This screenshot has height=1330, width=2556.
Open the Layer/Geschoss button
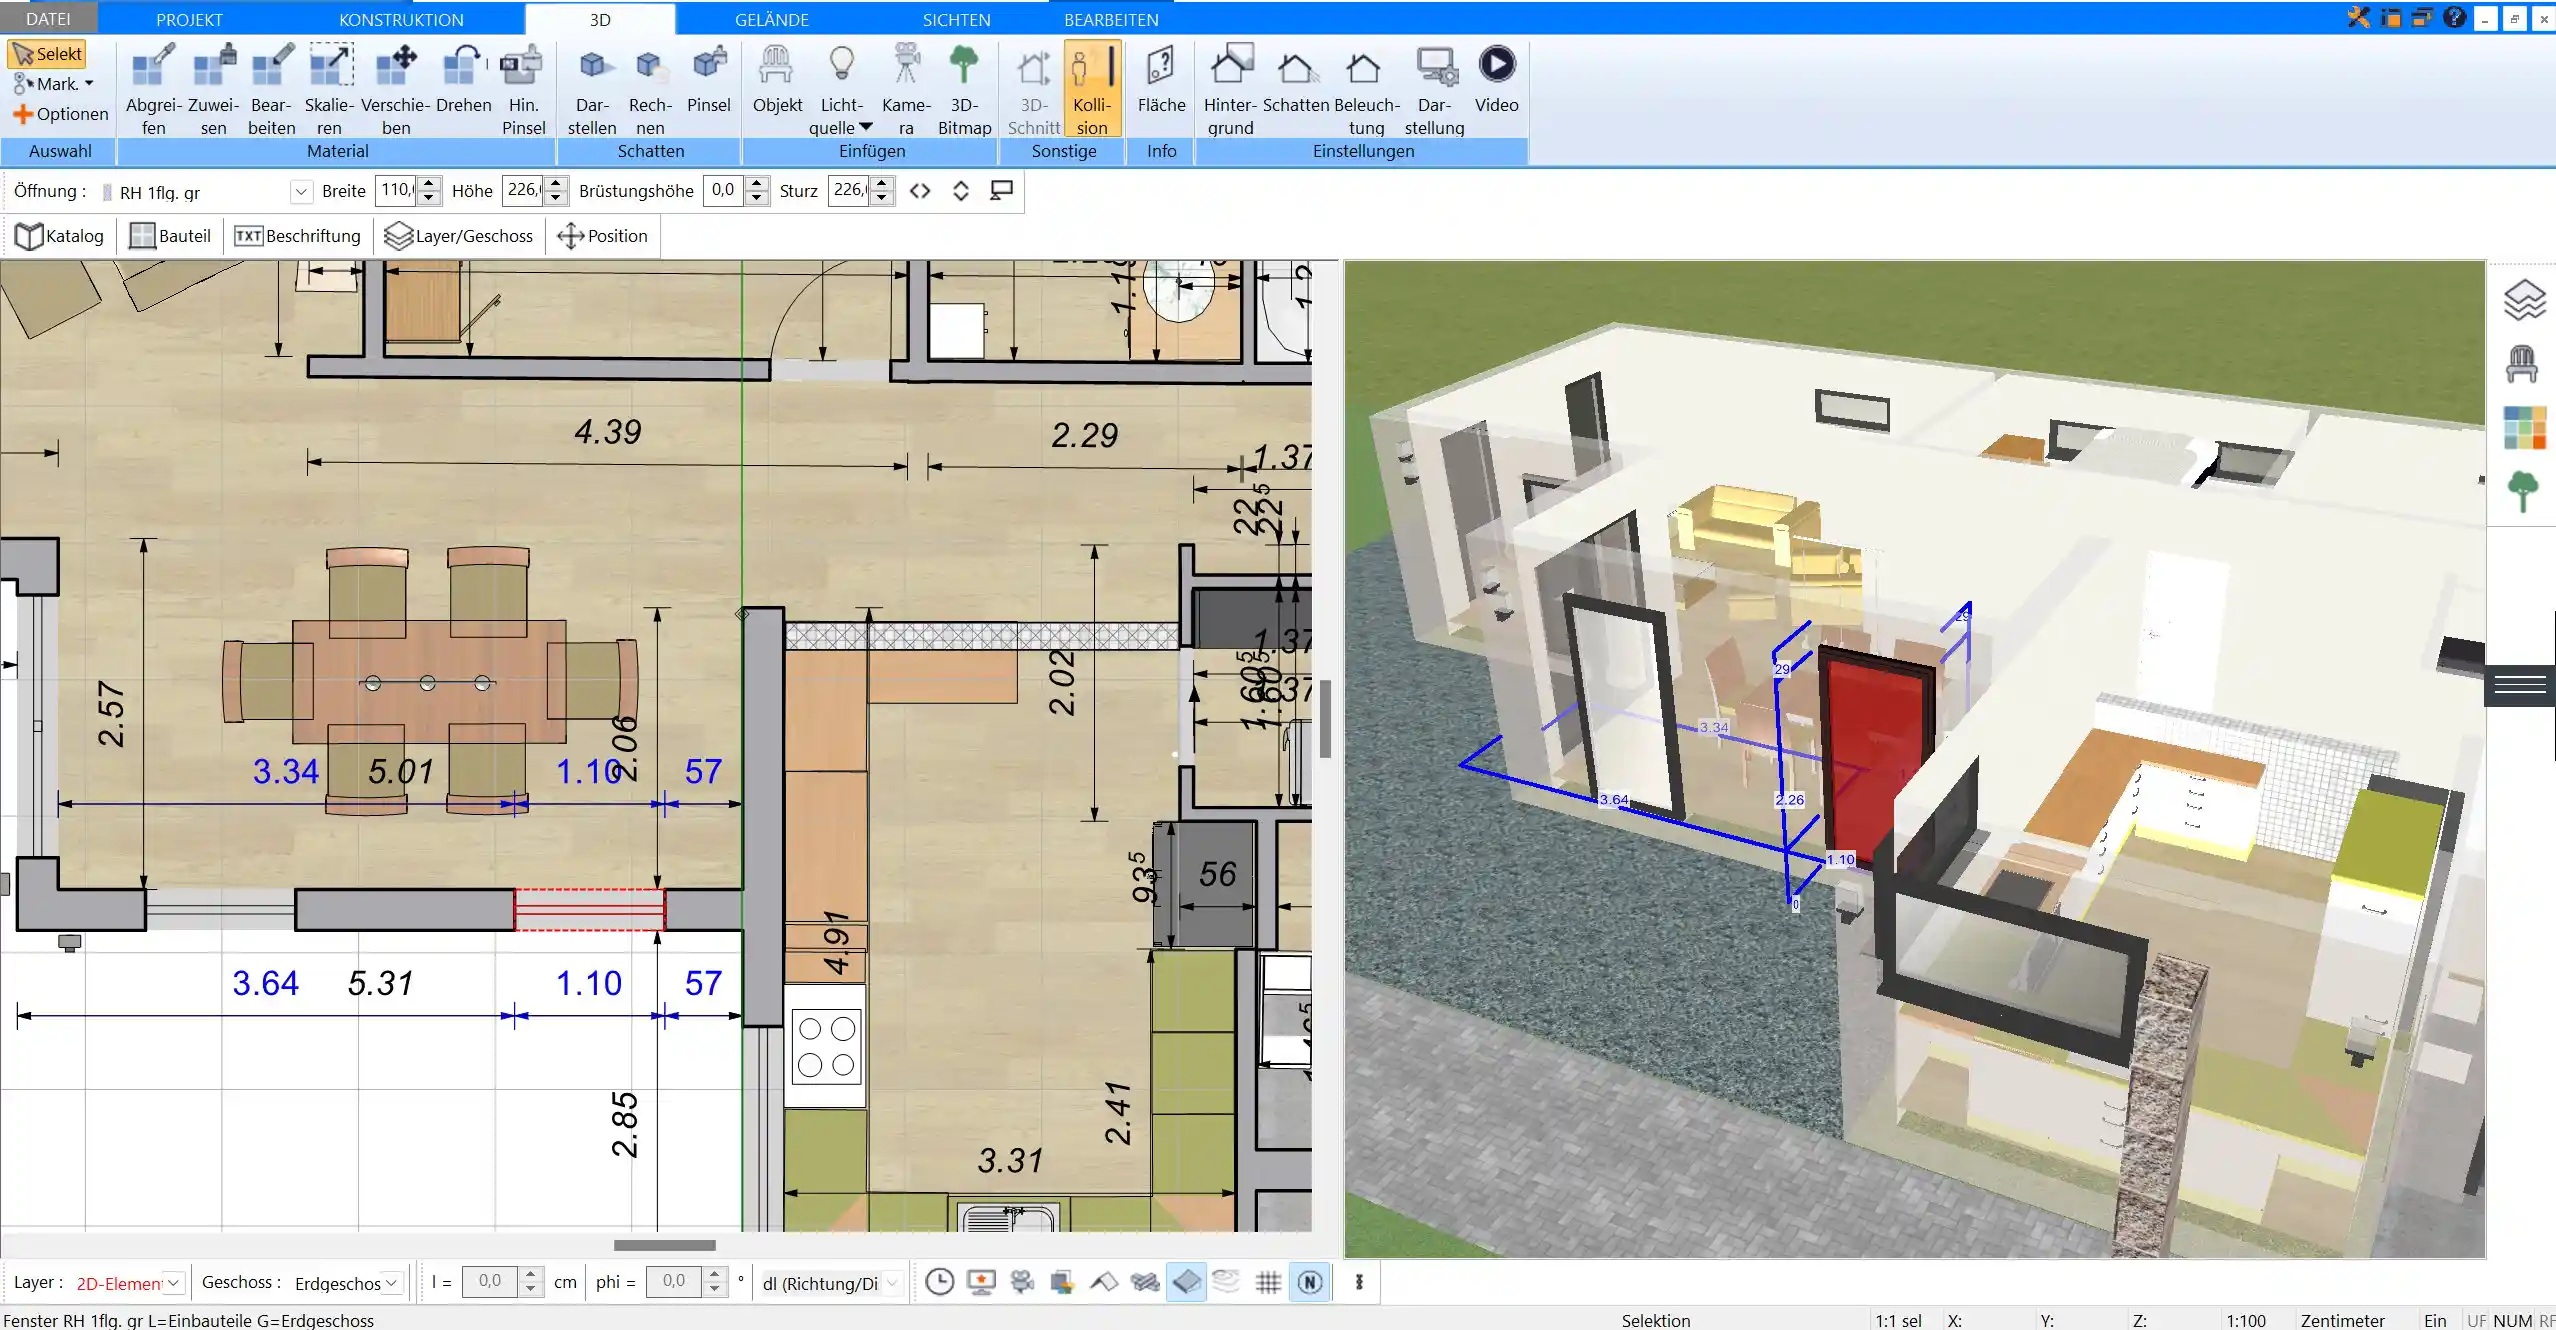point(459,236)
